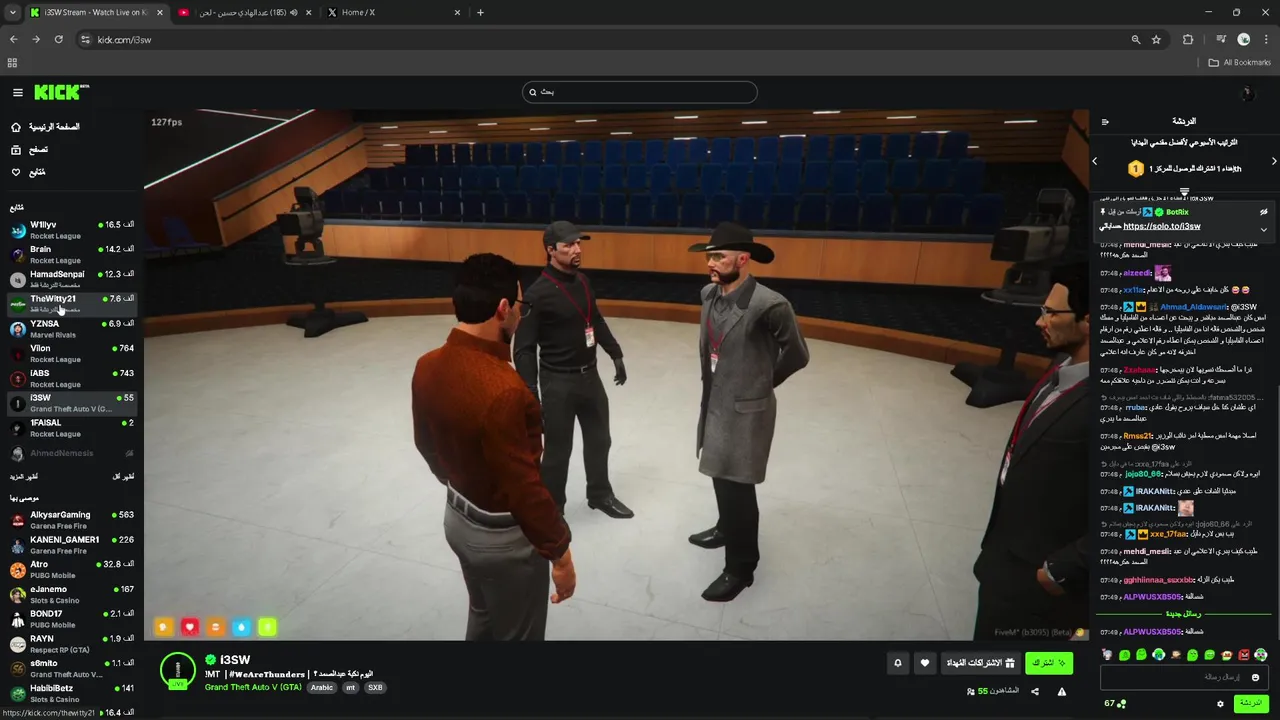Focus the Kick search field

click(639, 92)
